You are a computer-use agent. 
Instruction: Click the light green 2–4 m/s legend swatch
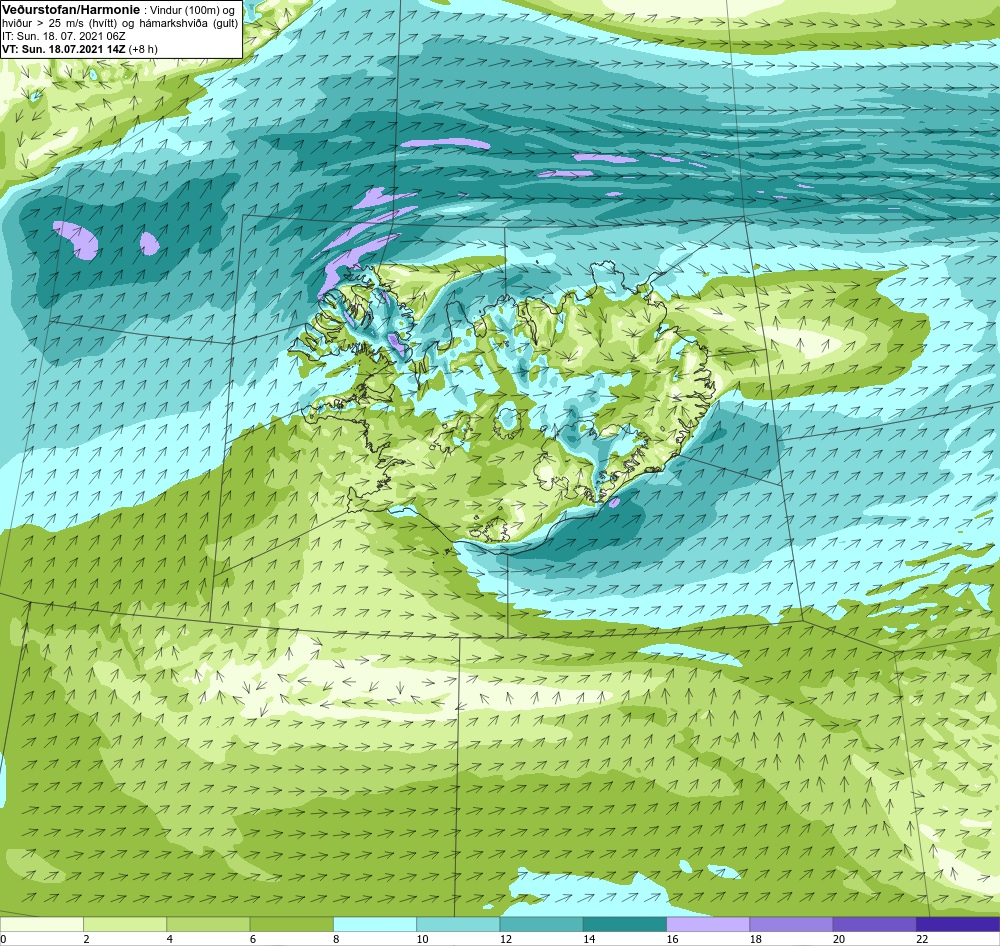click(x=125, y=924)
